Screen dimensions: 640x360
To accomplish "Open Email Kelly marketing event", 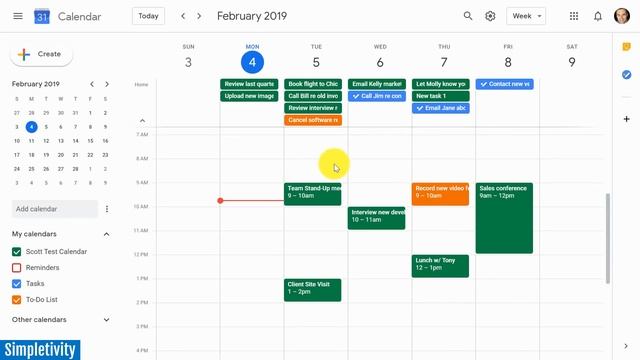I will click(x=377, y=84).
